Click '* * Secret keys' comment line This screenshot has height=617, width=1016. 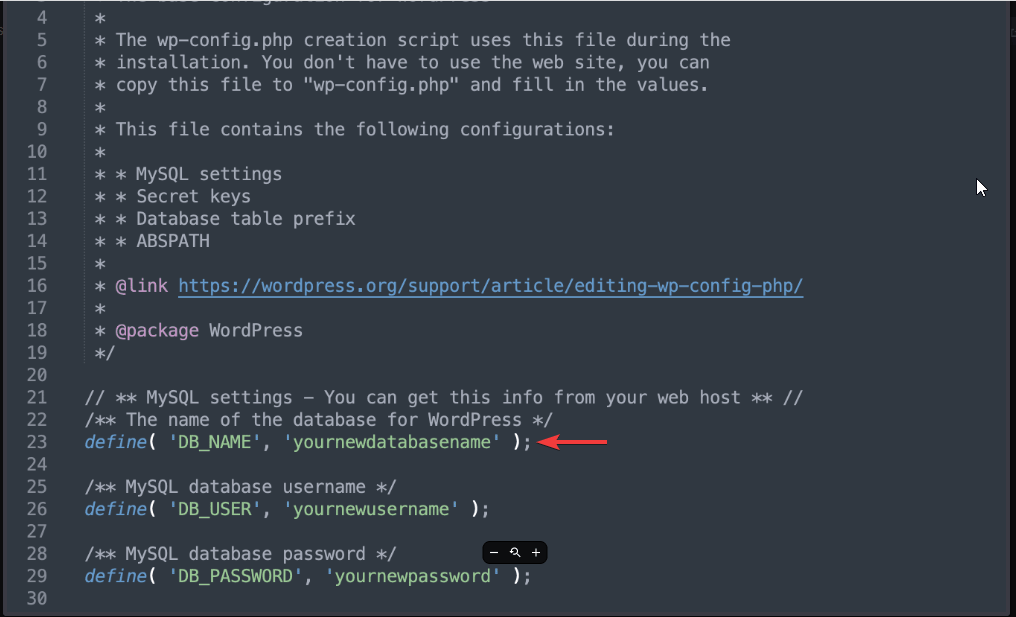click(x=172, y=196)
